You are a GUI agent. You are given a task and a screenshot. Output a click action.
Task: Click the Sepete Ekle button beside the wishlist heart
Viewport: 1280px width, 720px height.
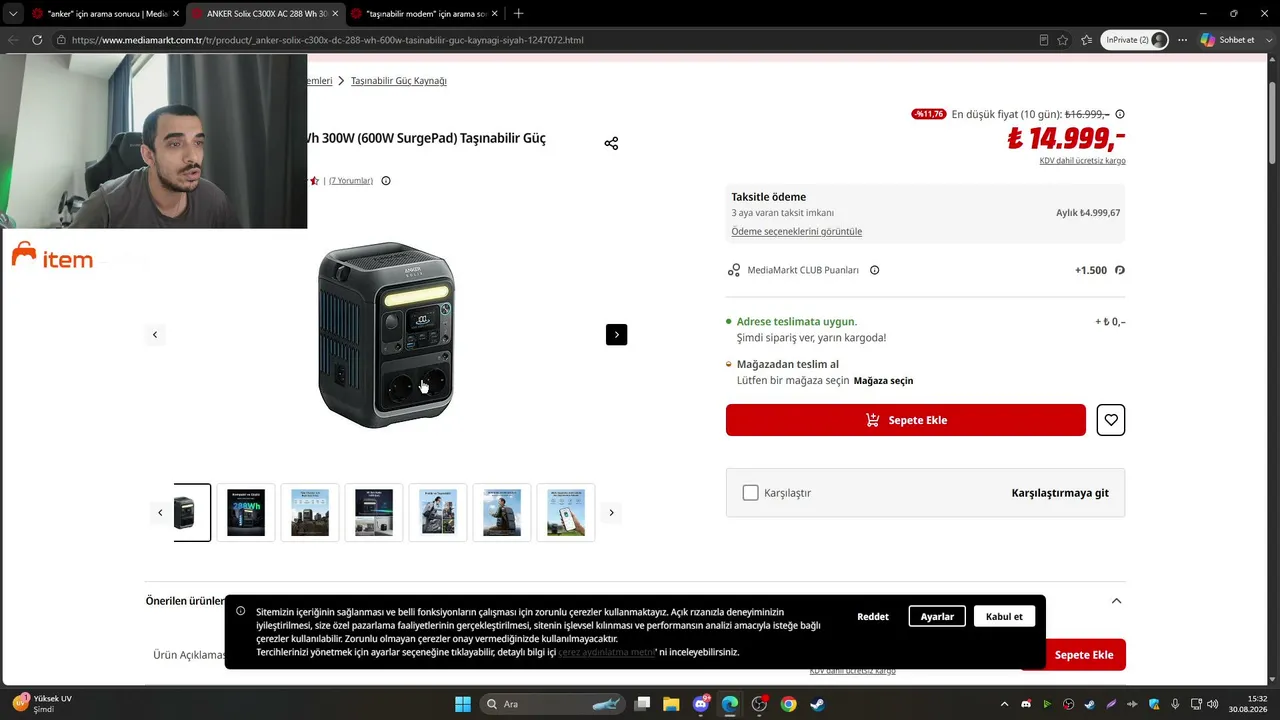pos(906,420)
